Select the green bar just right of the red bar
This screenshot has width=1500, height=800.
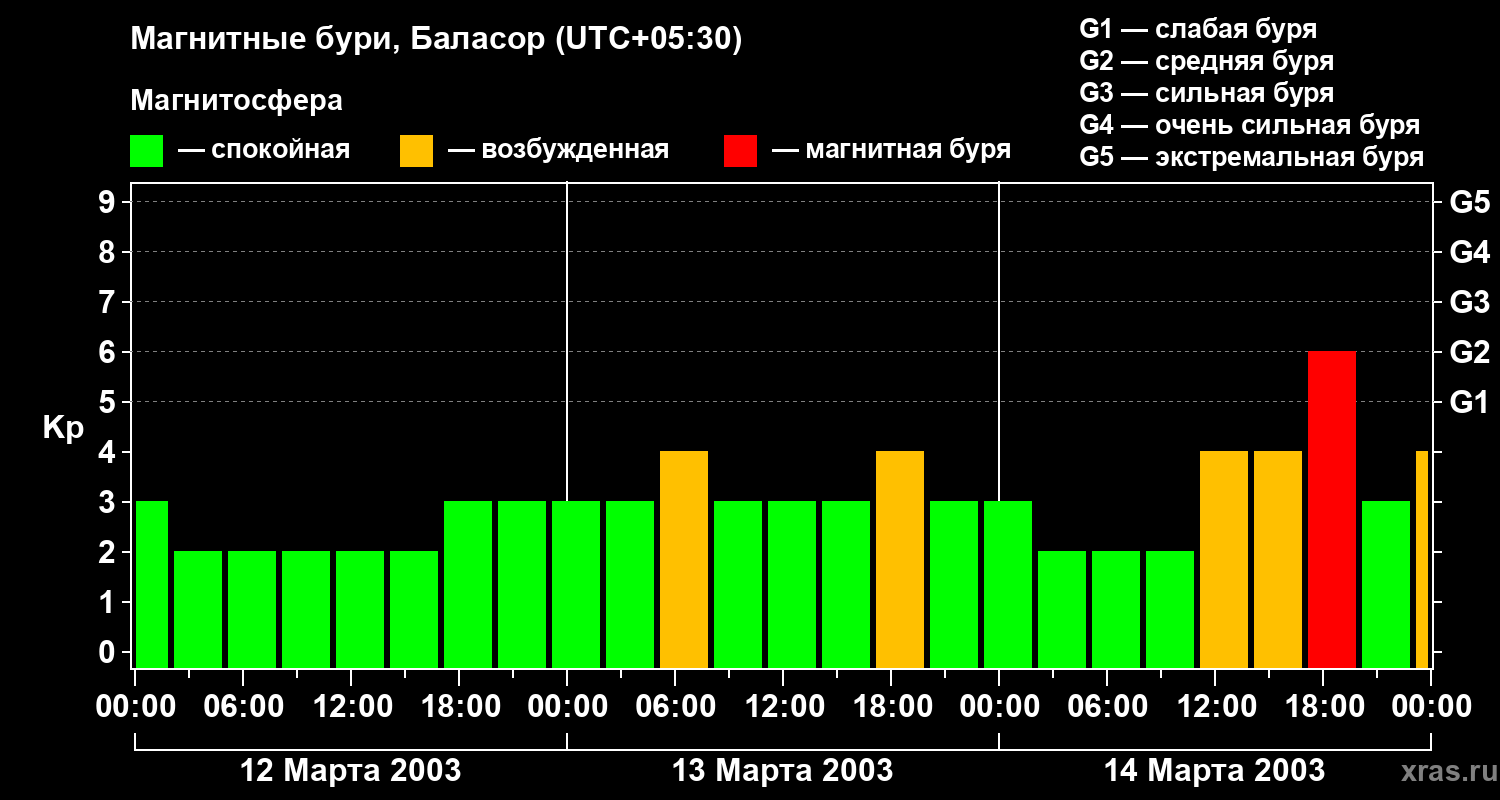pos(1386,585)
